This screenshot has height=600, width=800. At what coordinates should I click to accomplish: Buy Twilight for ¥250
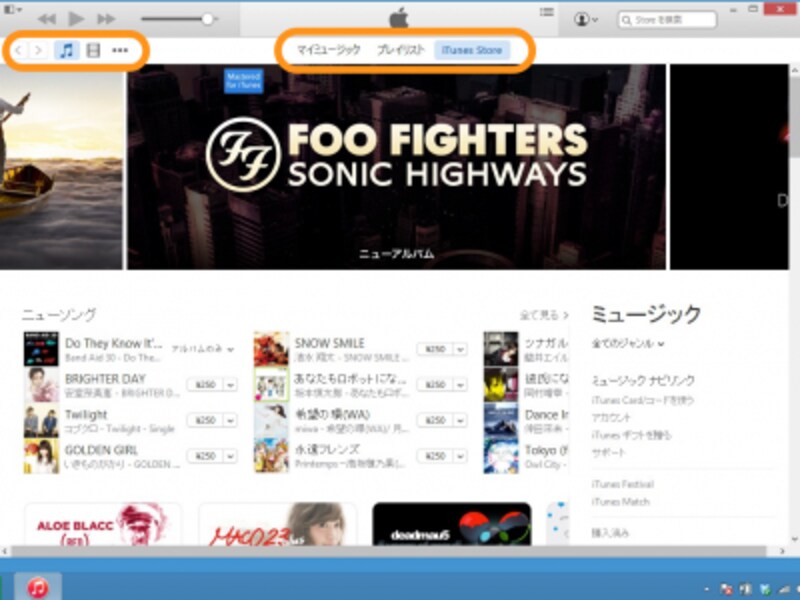coord(205,420)
